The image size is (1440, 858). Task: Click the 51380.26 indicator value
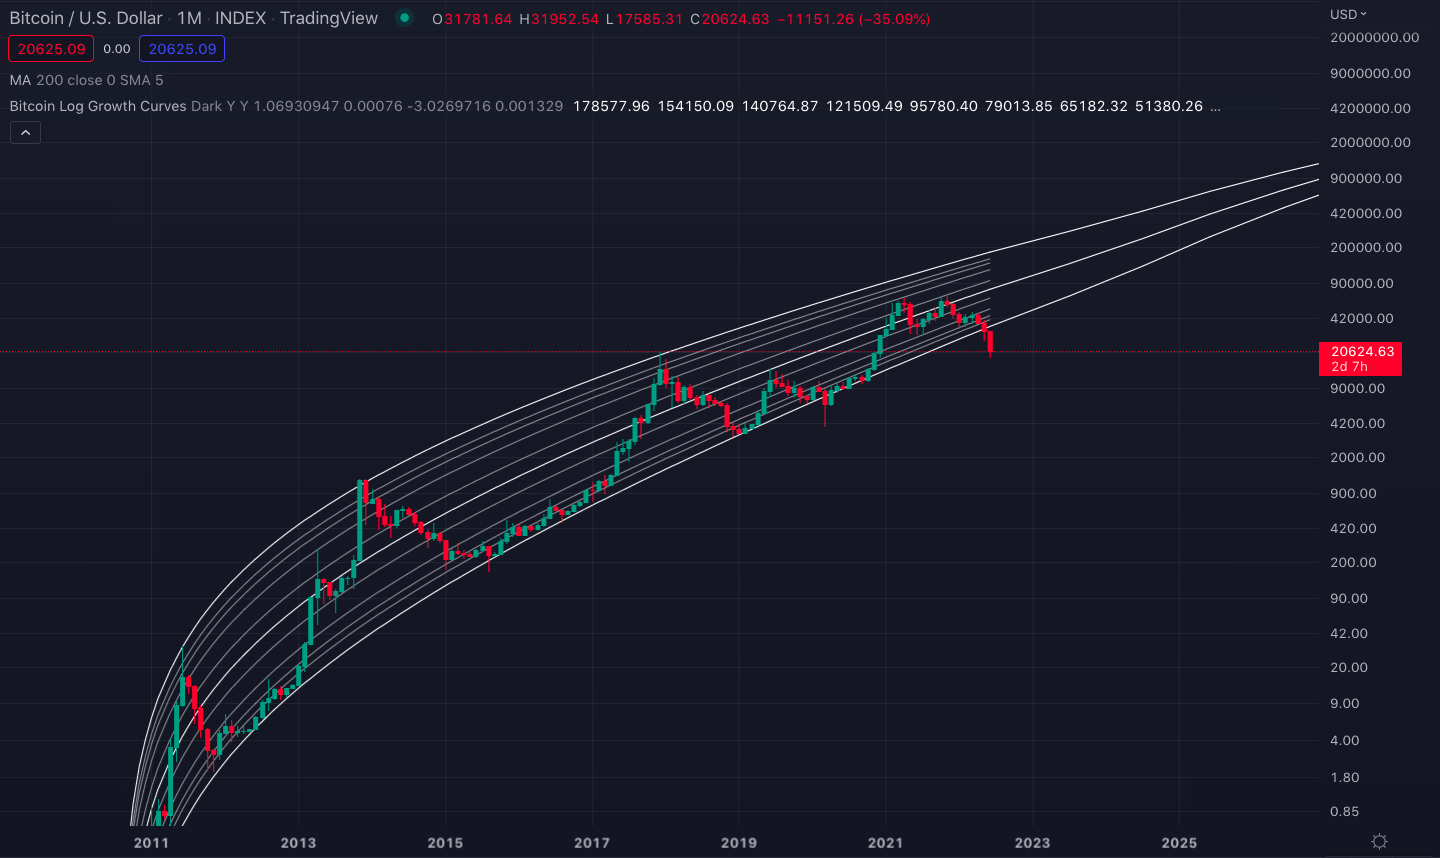(1169, 106)
